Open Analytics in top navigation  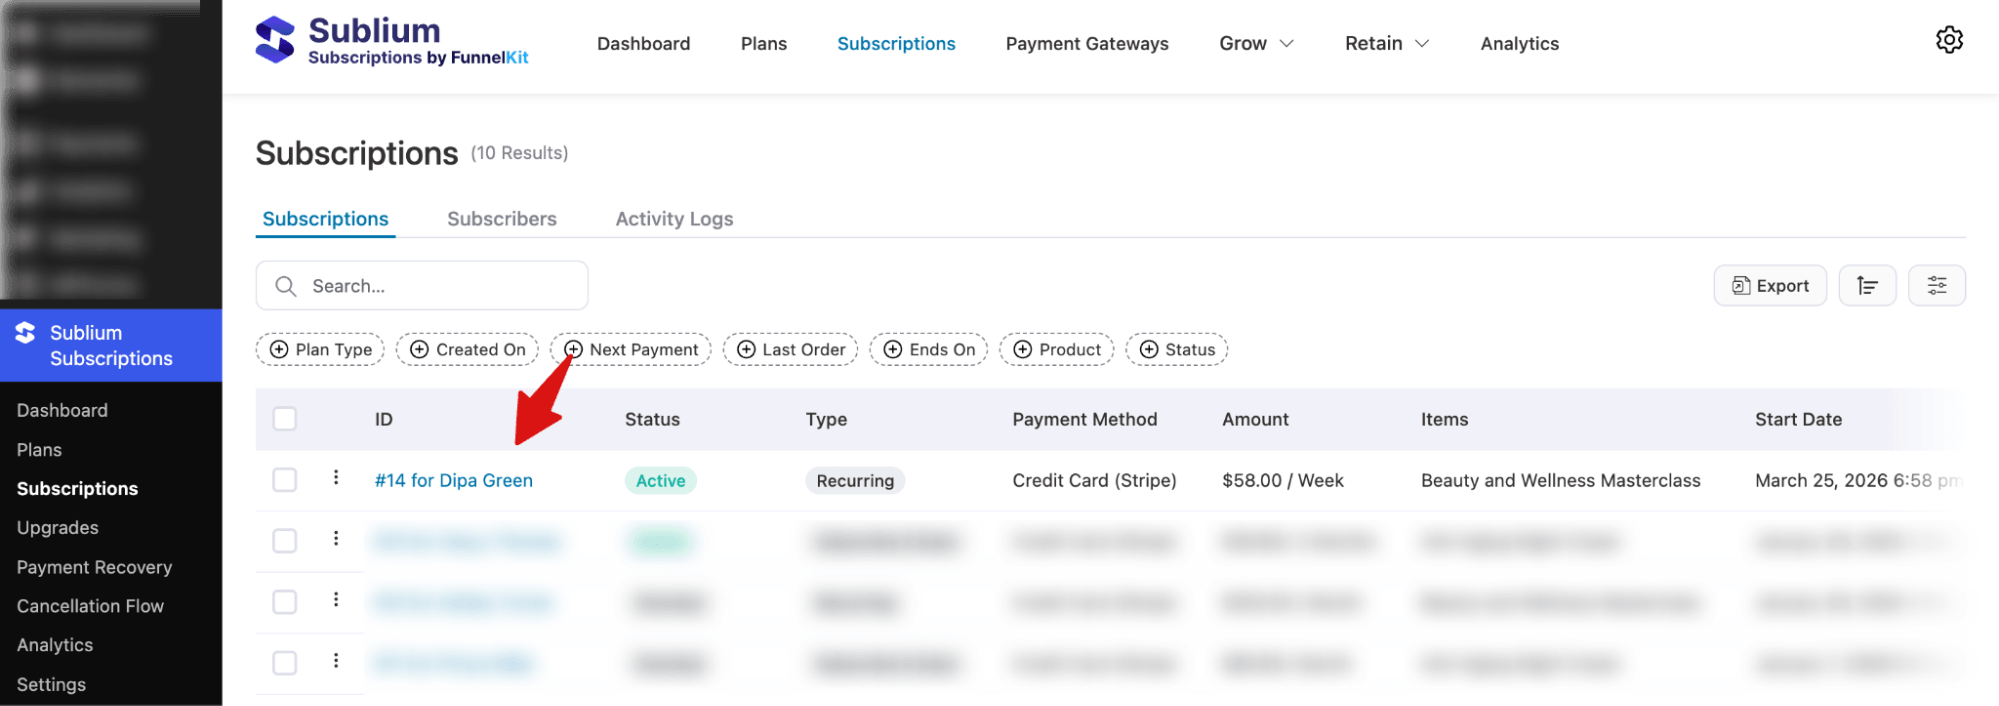coord(1519,43)
